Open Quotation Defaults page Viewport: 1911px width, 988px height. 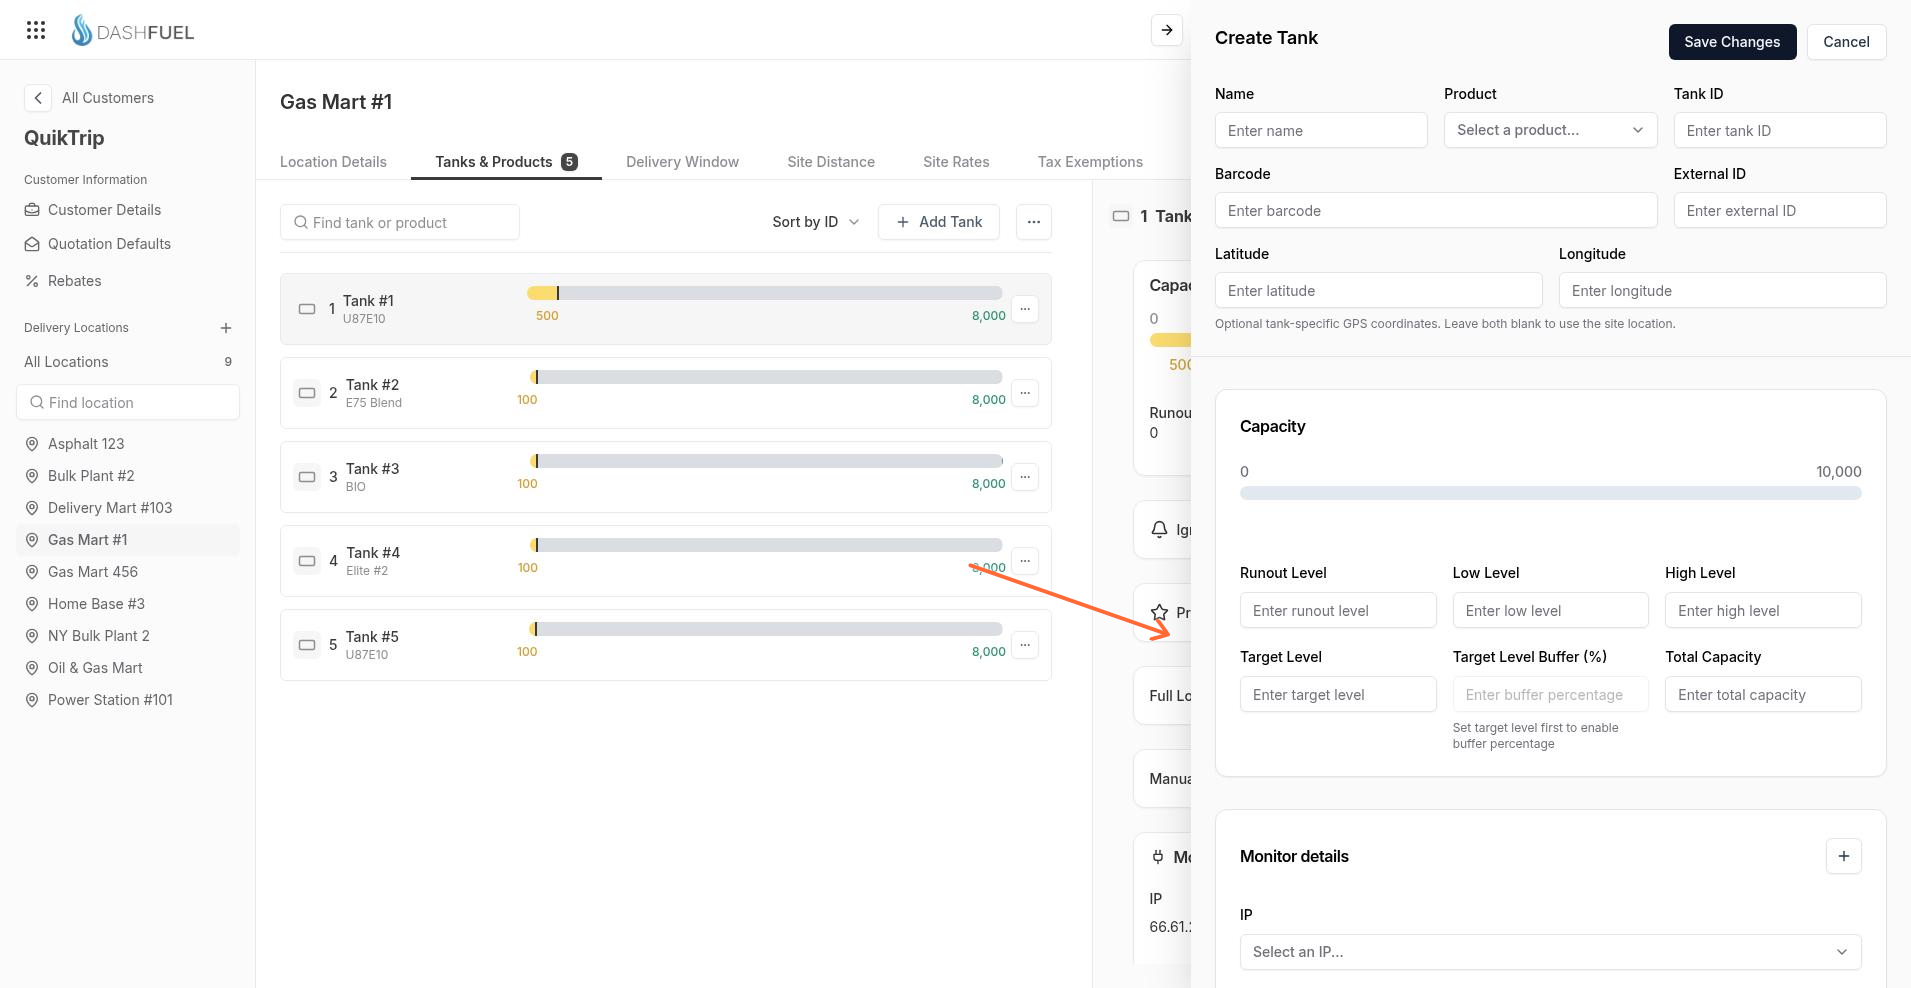109,244
